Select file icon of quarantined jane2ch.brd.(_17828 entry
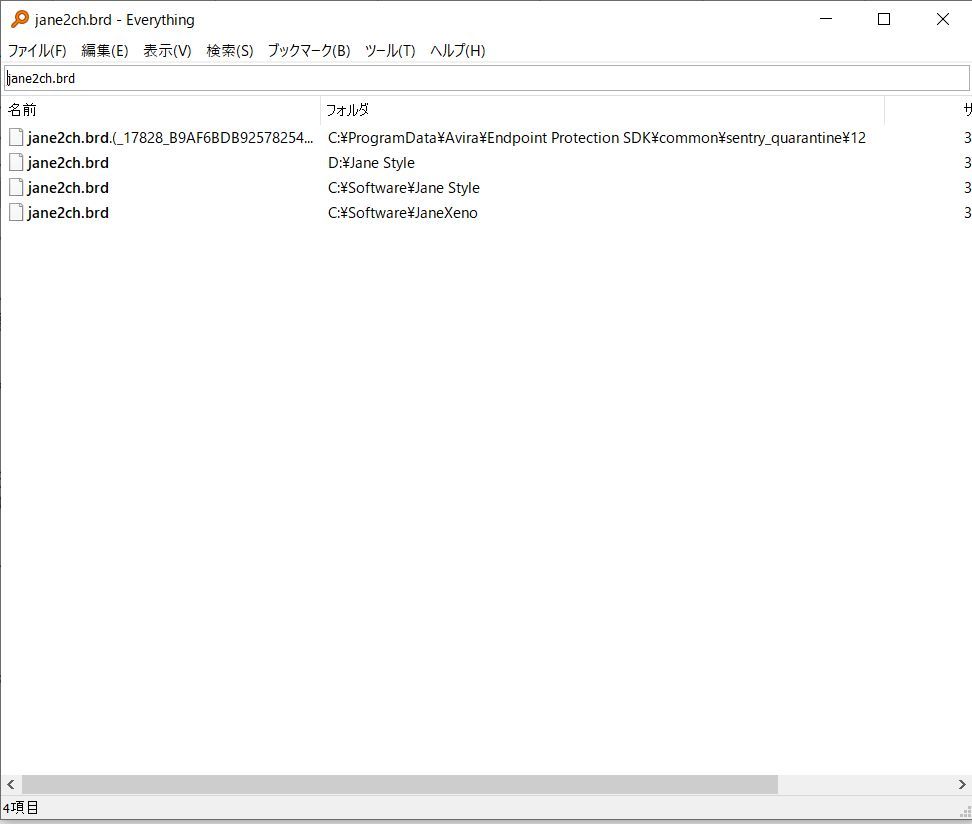Image resolution: width=972 pixels, height=824 pixels. pos(16,138)
